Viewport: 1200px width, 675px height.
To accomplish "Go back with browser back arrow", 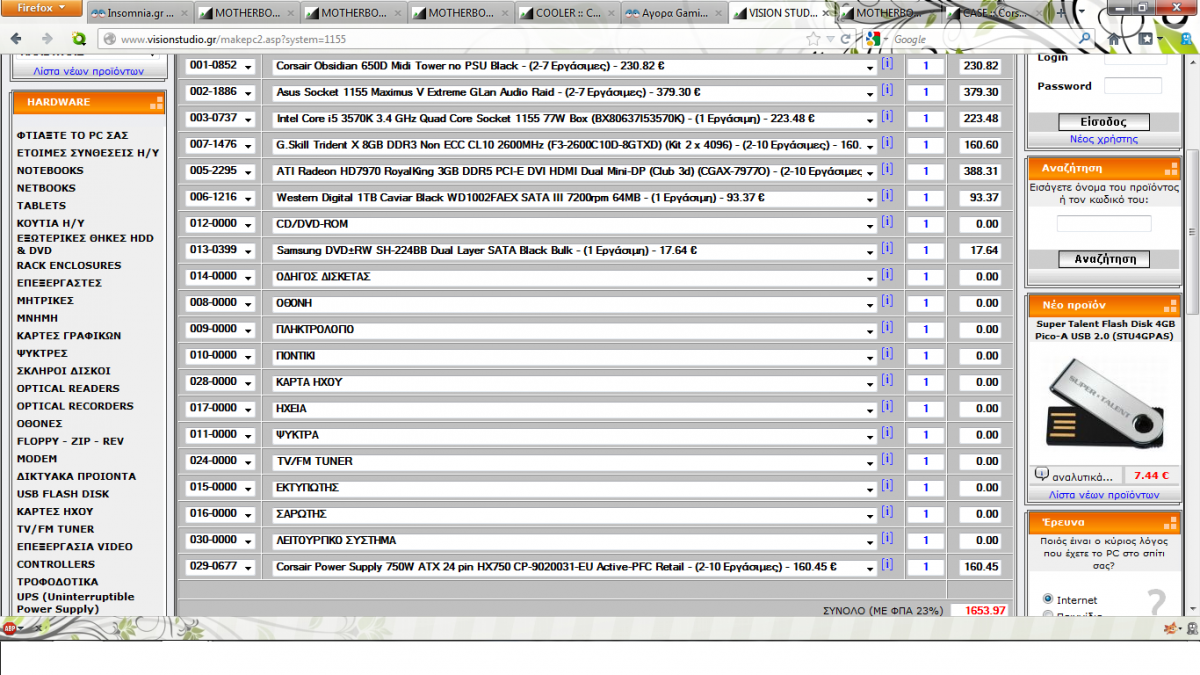I will [x=16, y=39].
